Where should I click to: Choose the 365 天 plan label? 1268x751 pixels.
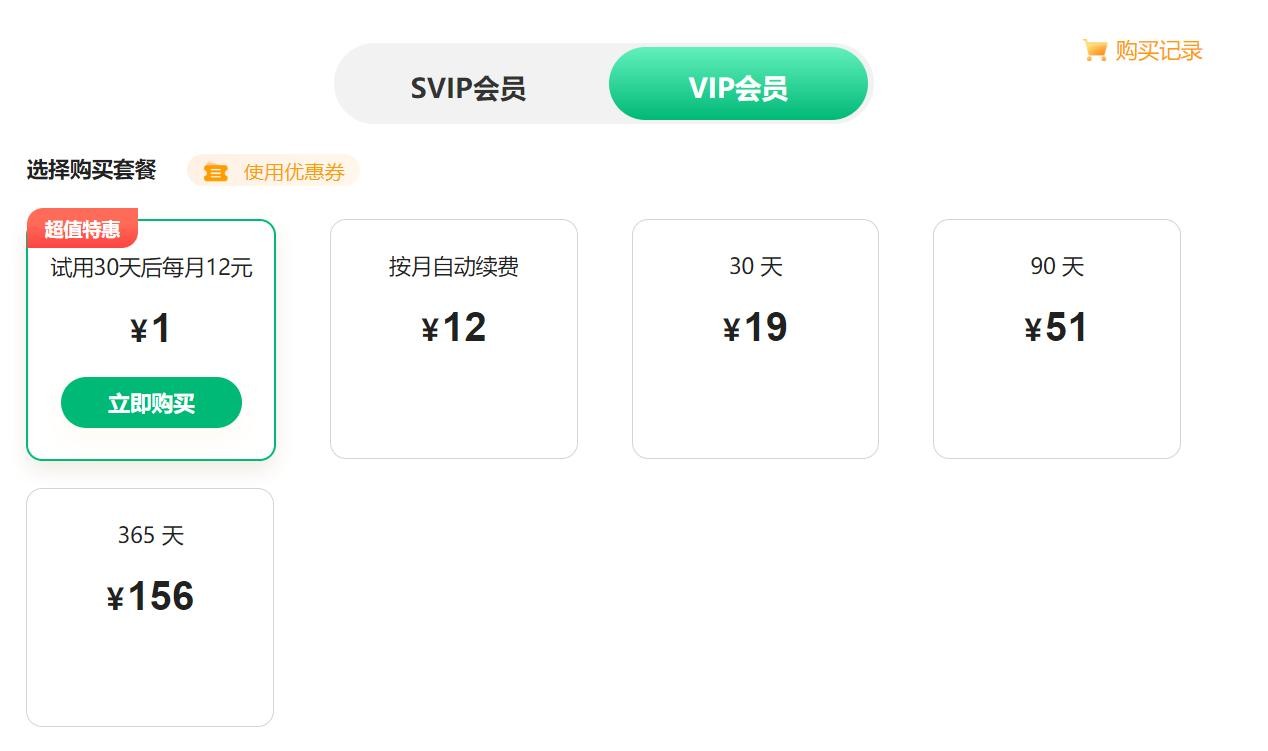[x=150, y=536]
